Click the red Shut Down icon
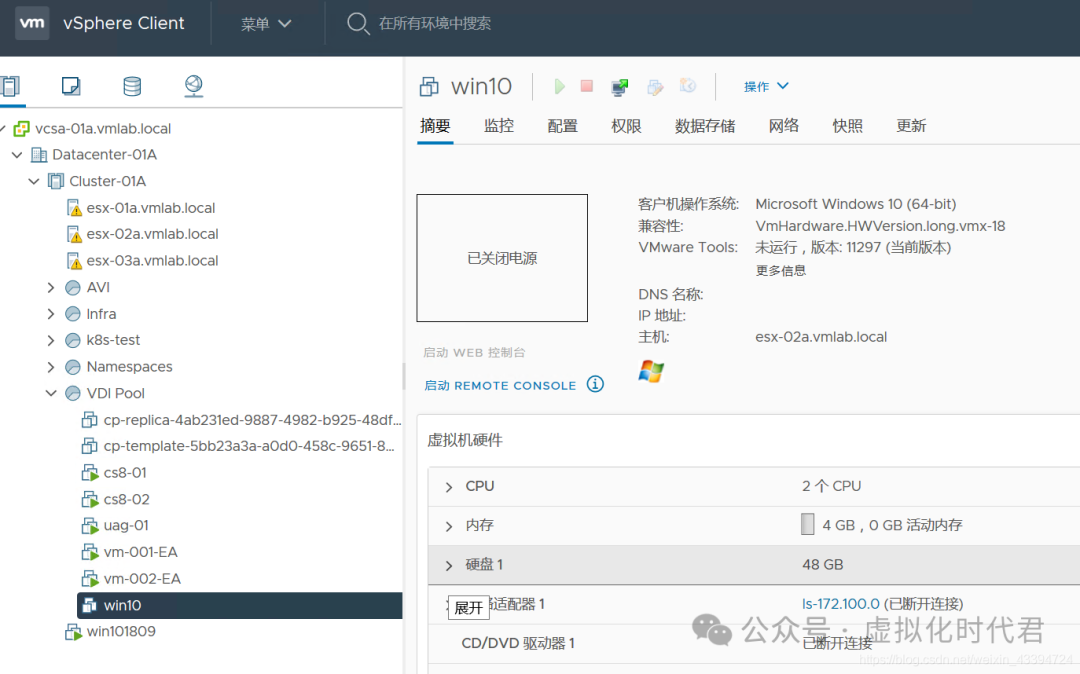Image resolution: width=1080 pixels, height=674 pixels. pos(587,86)
